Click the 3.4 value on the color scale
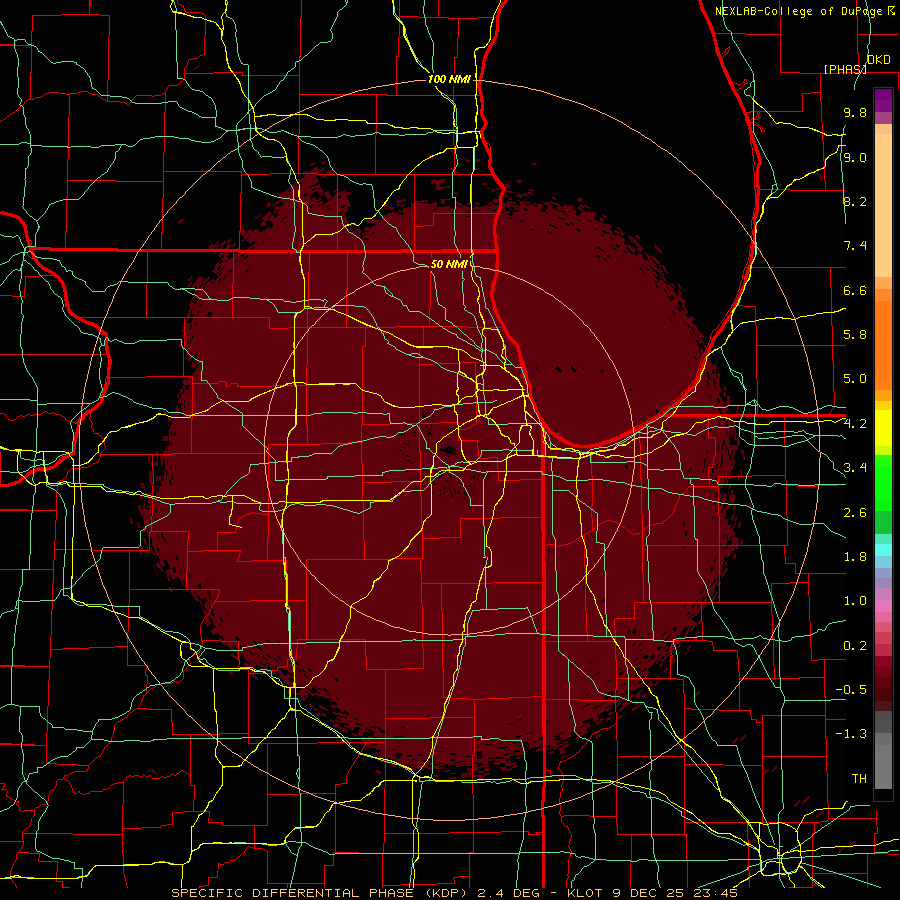Screen dimensions: 900x900 (855, 468)
